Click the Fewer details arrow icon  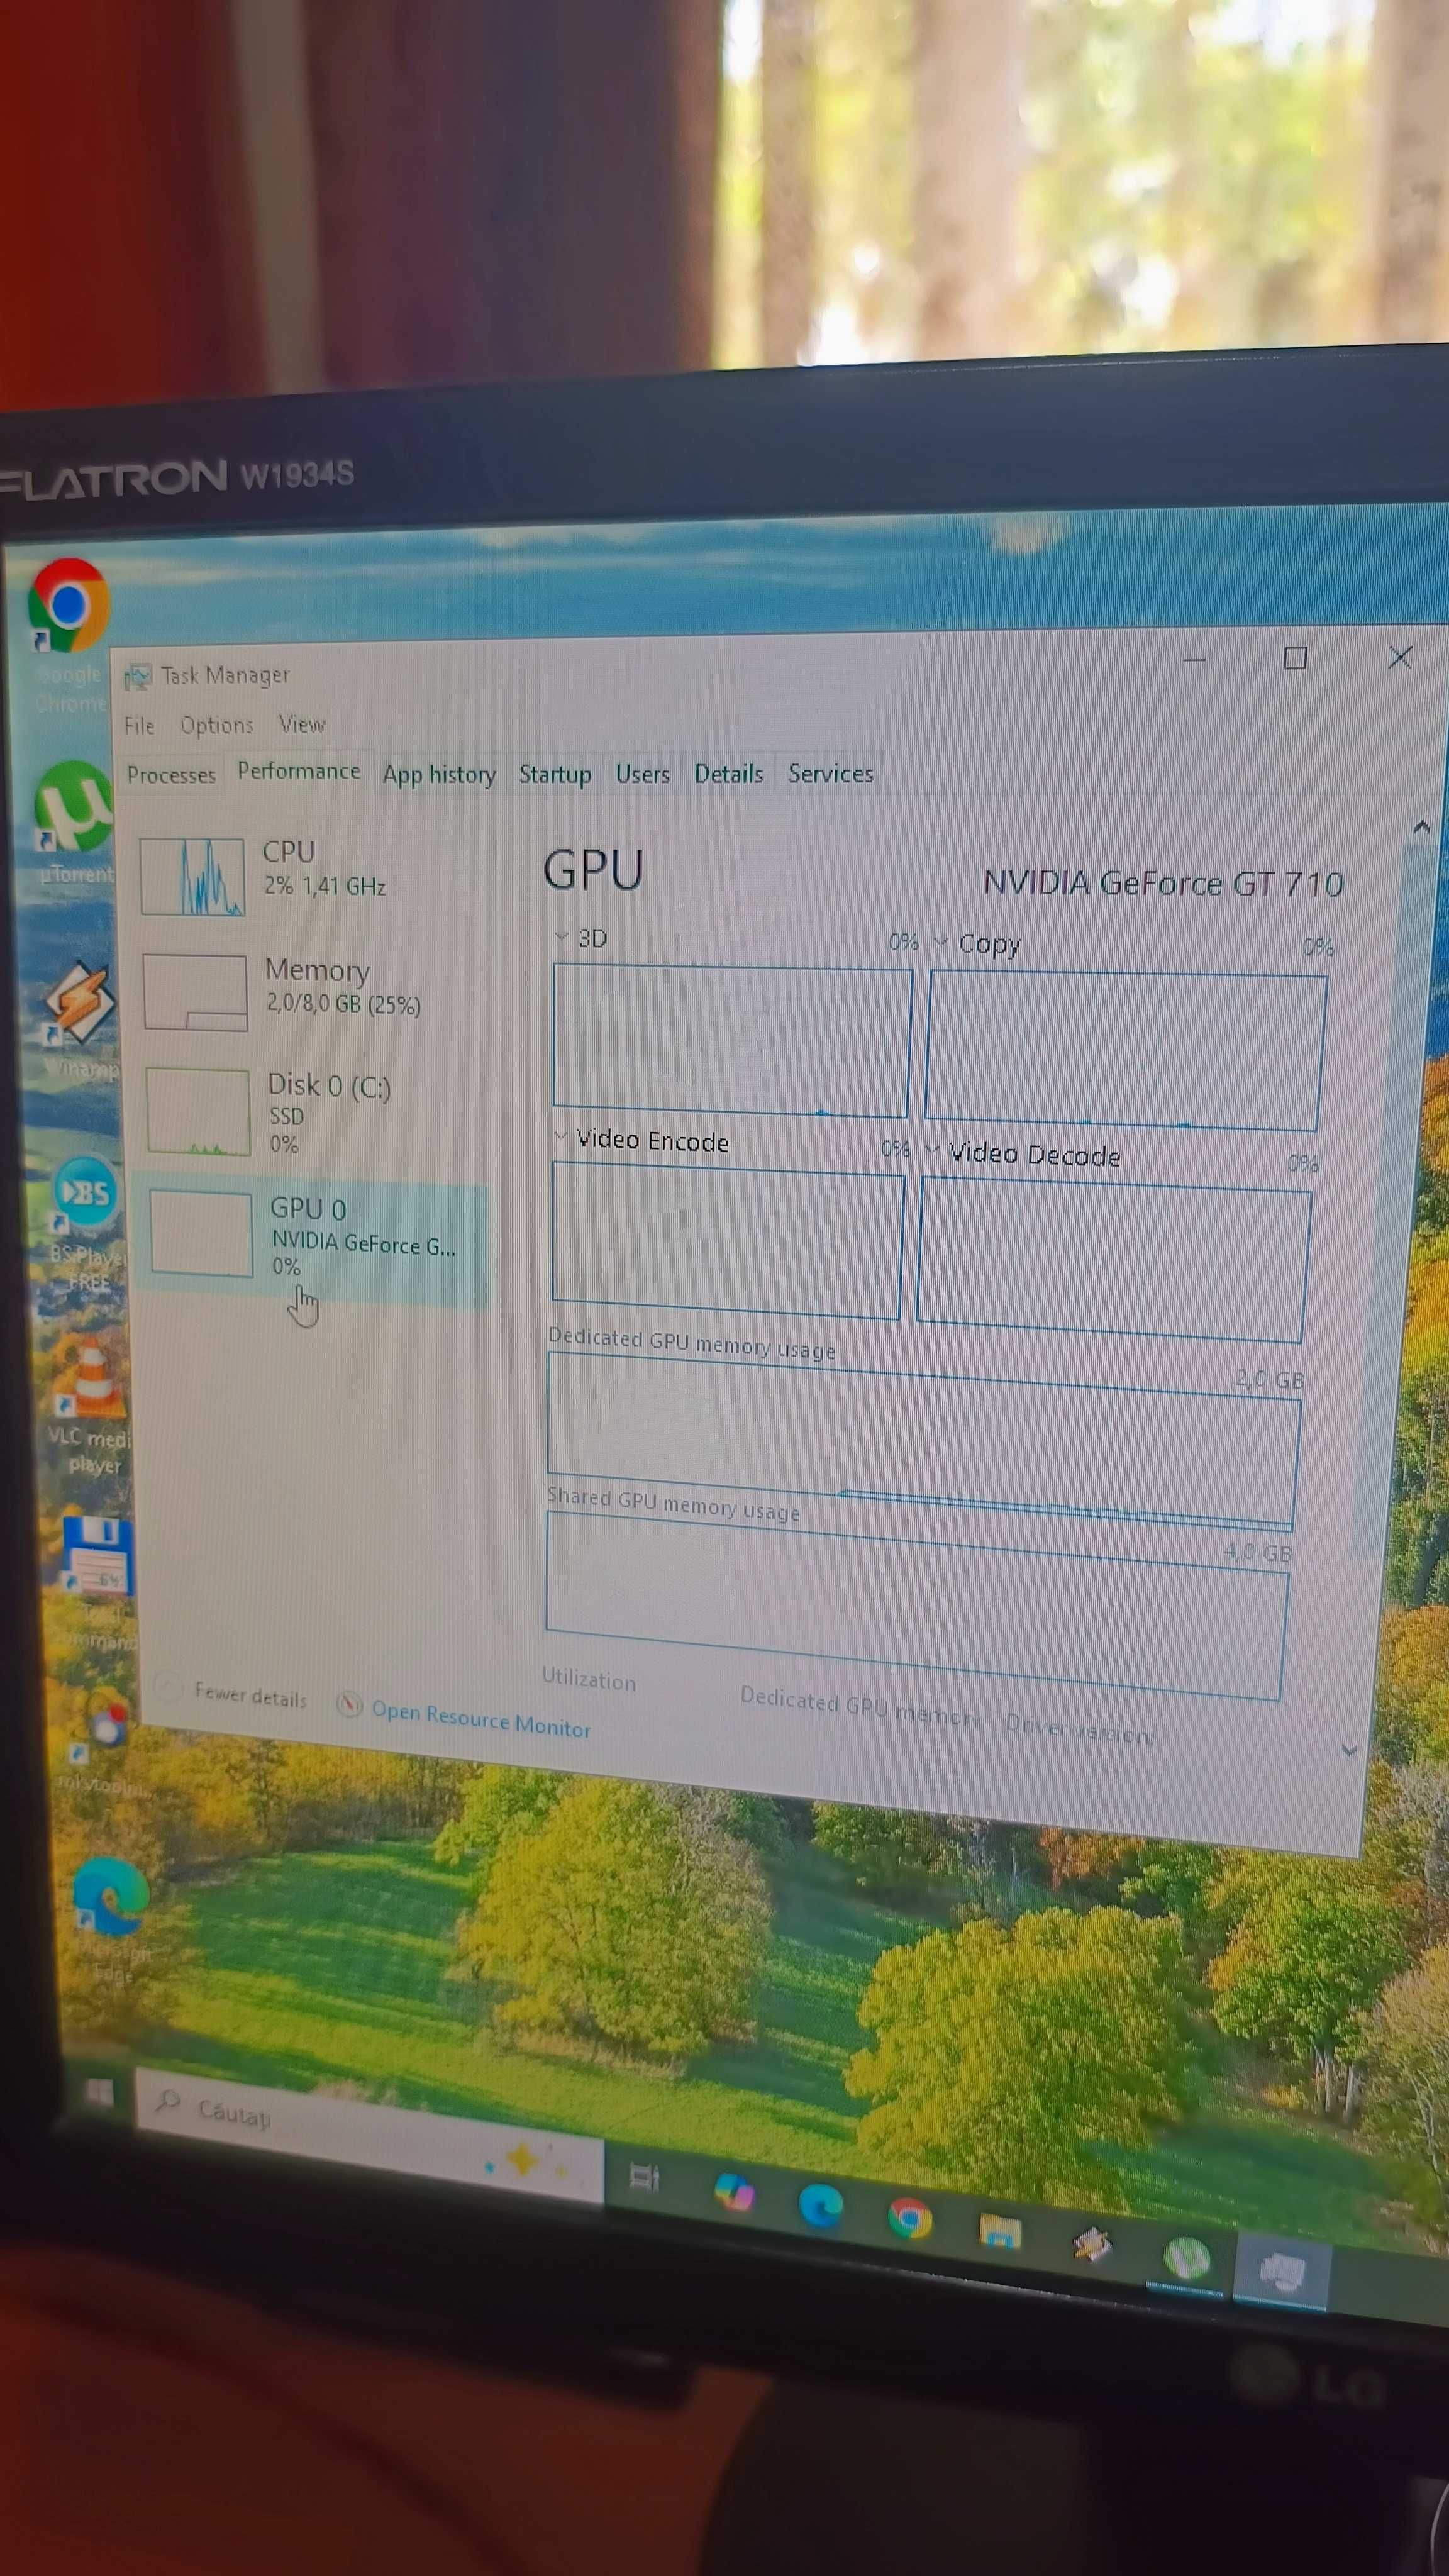(x=169, y=1687)
